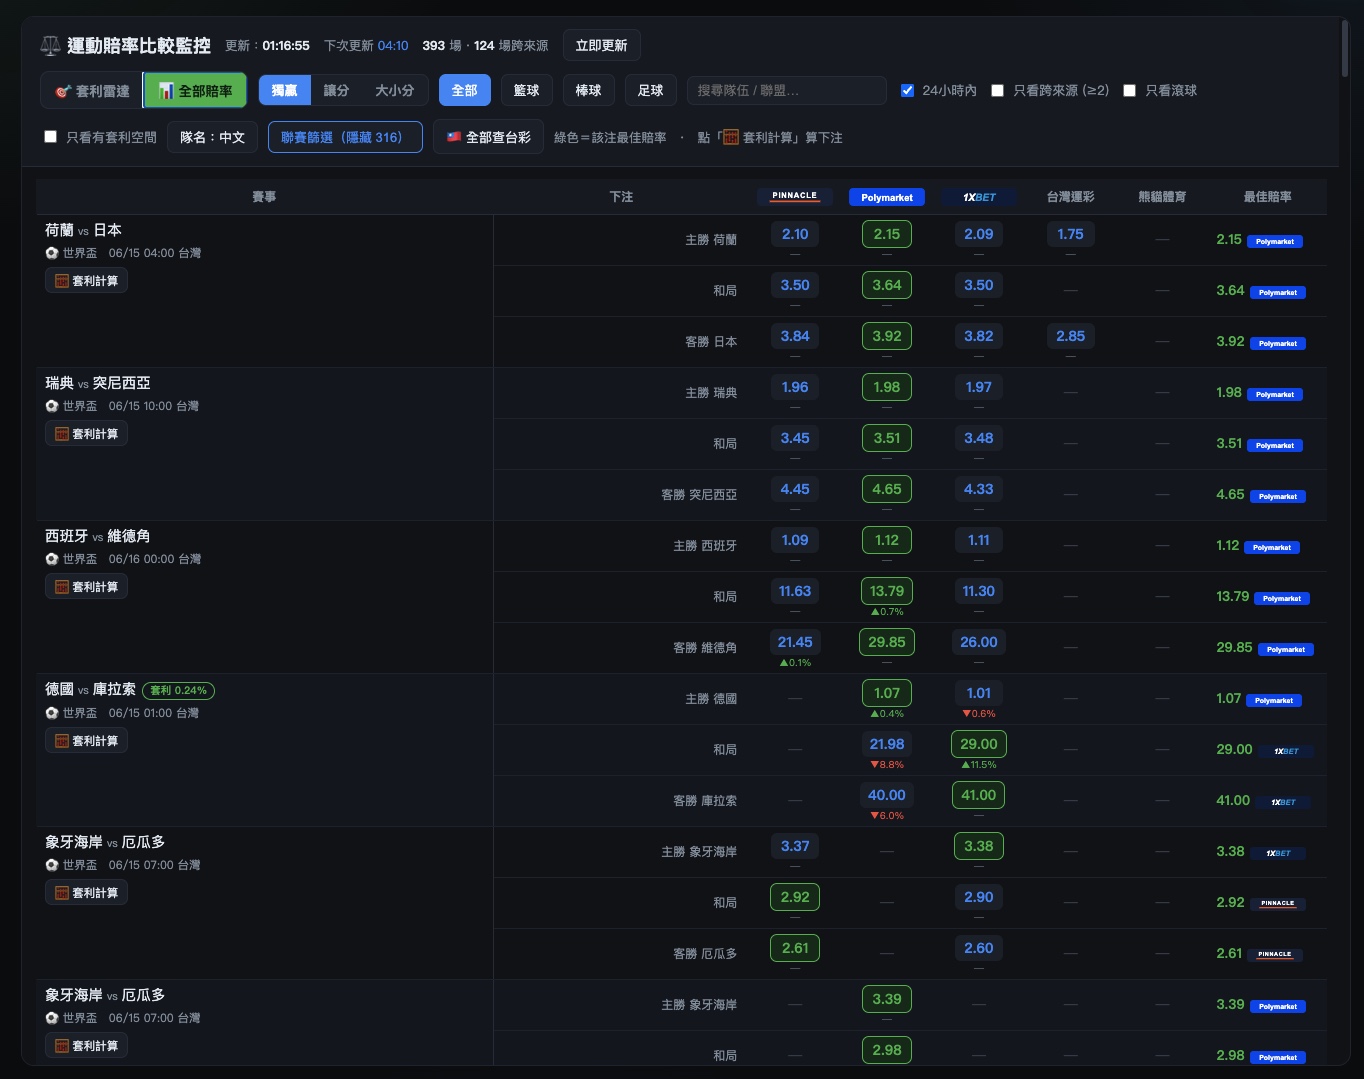Open 套利計算 for 荷蘭 vs 日本
This screenshot has width=1364, height=1079.
point(86,281)
